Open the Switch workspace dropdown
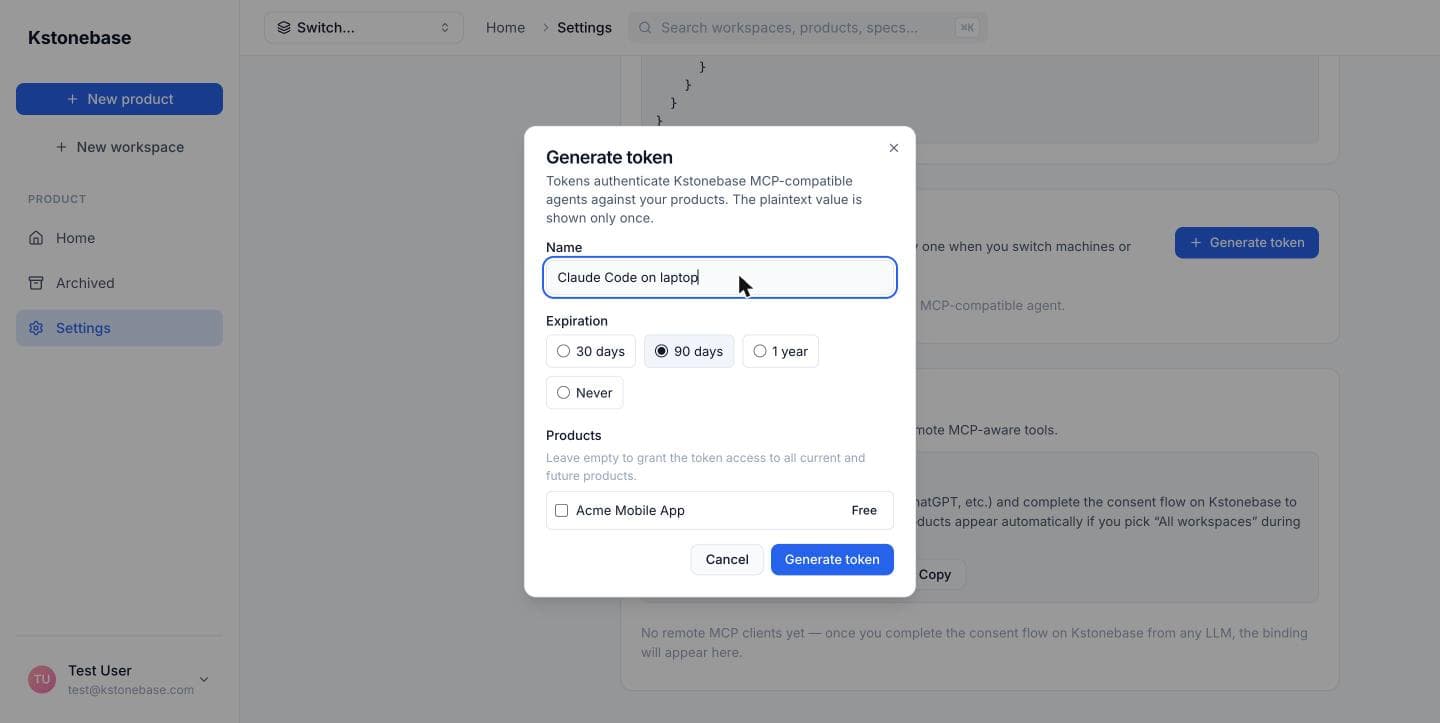 (x=364, y=28)
